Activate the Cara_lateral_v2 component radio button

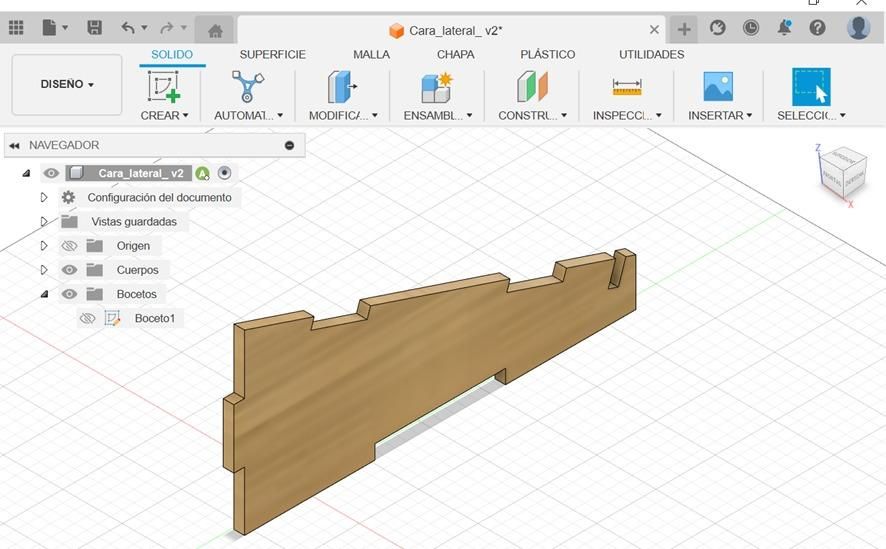pyautogui.click(x=224, y=173)
